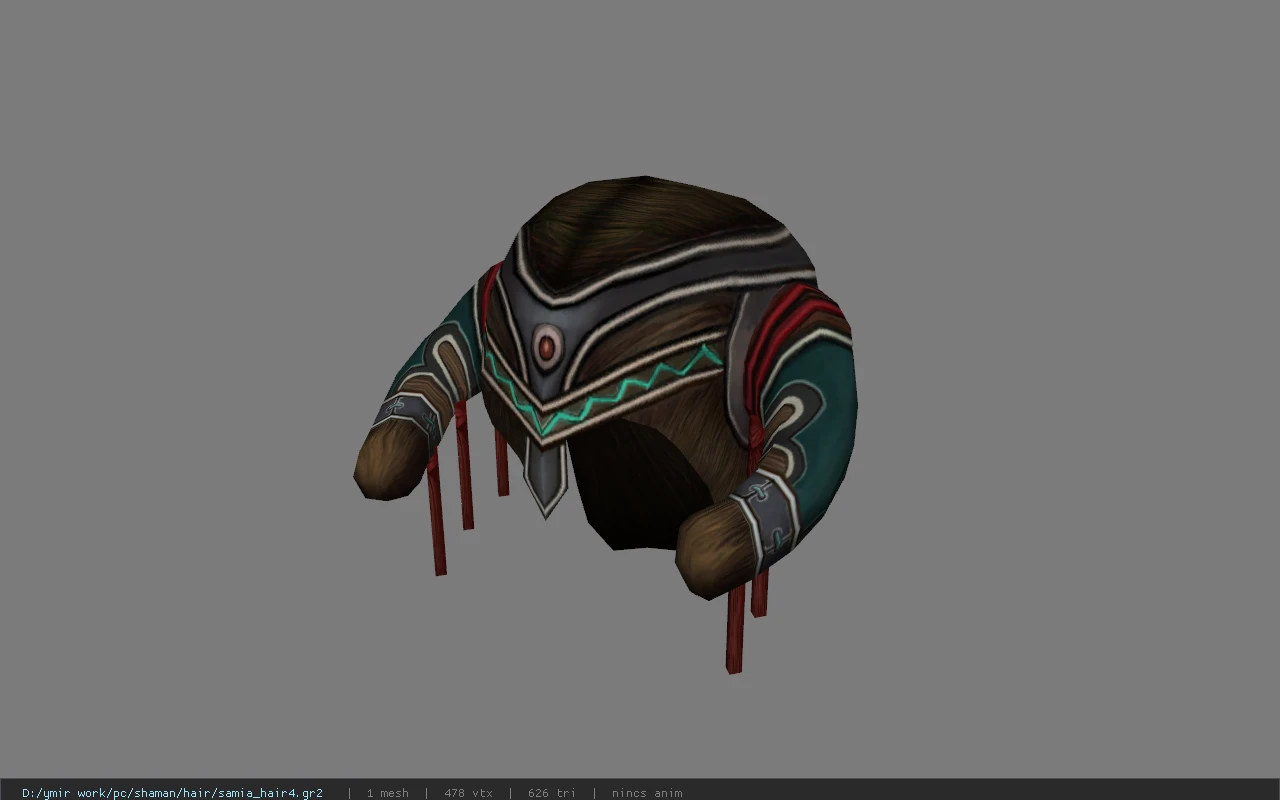
Task: Click the file path ending in samia_hair4.gr2
Action: (x=172, y=793)
